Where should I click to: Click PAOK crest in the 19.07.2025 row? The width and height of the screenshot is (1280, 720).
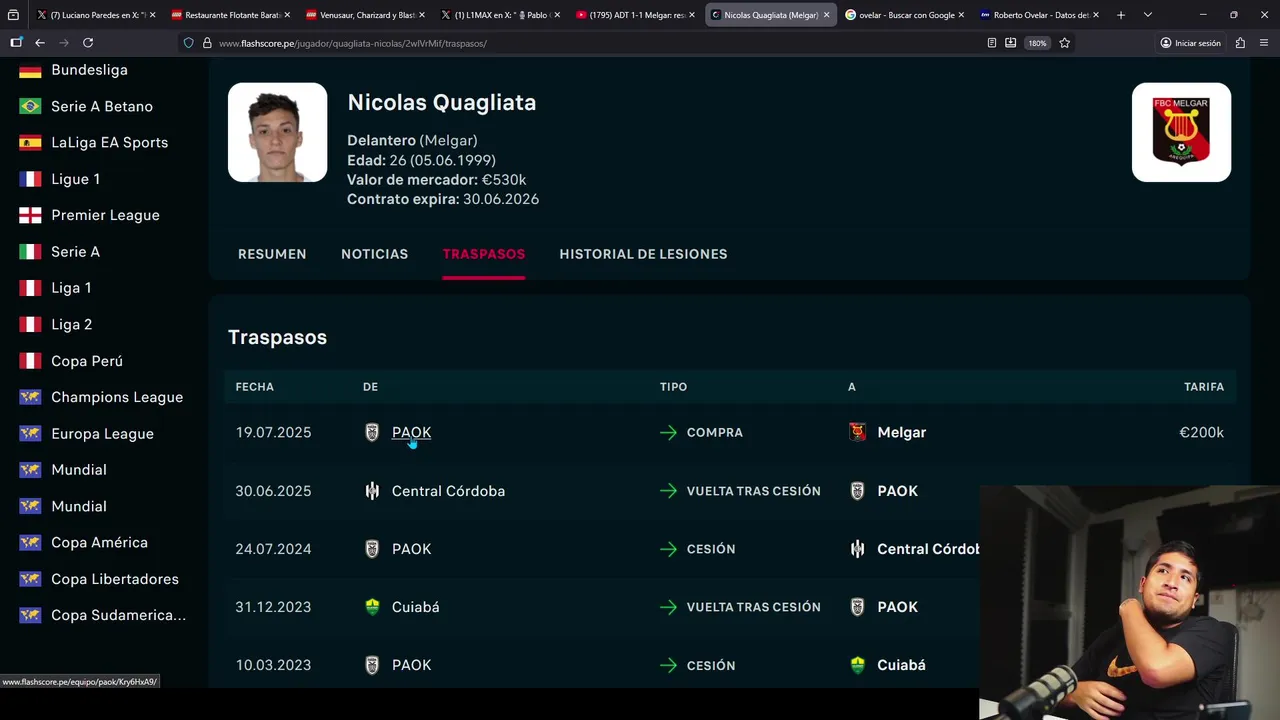372,432
